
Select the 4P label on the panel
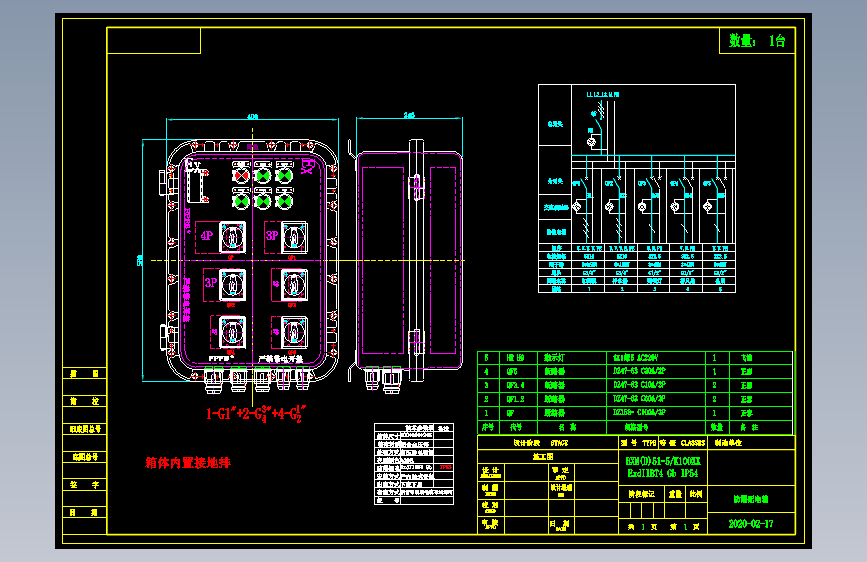(207, 236)
